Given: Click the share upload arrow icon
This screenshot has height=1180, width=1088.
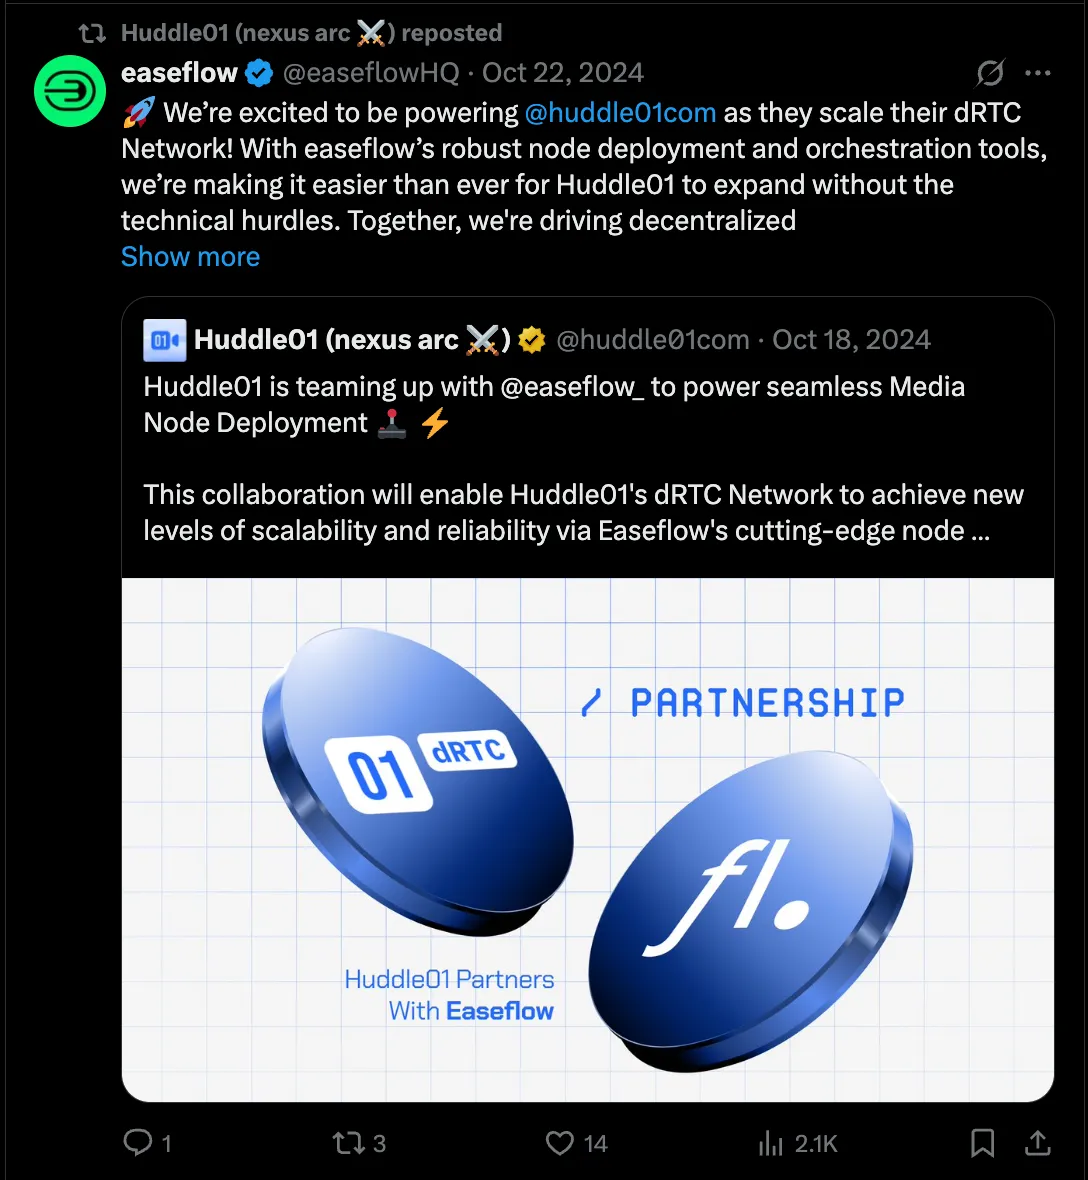Looking at the screenshot, I should click(1038, 1142).
